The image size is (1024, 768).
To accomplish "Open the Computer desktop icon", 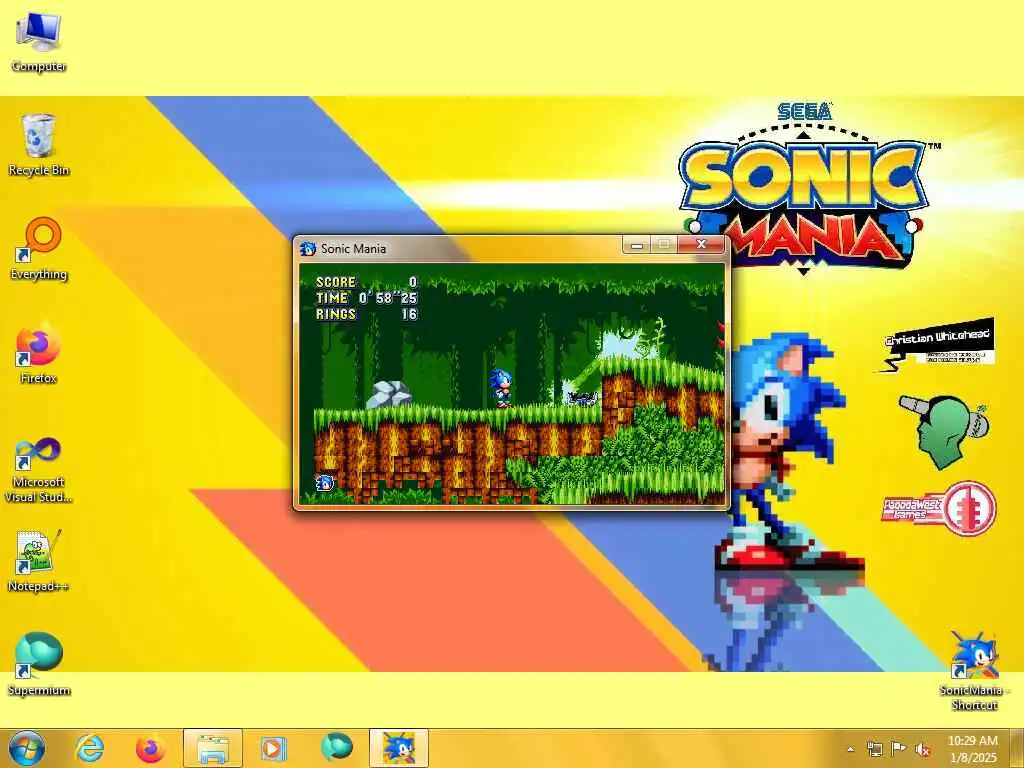I will 39,41.
